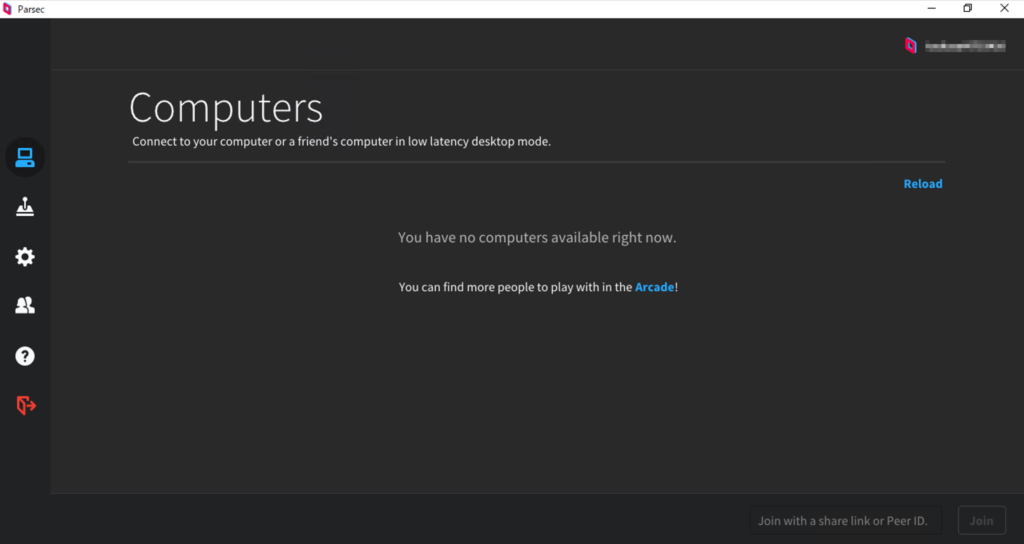Reload the computers list
The height and width of the screenshot is (544, 1024).
pyautogui.click(x=923, y=184)
